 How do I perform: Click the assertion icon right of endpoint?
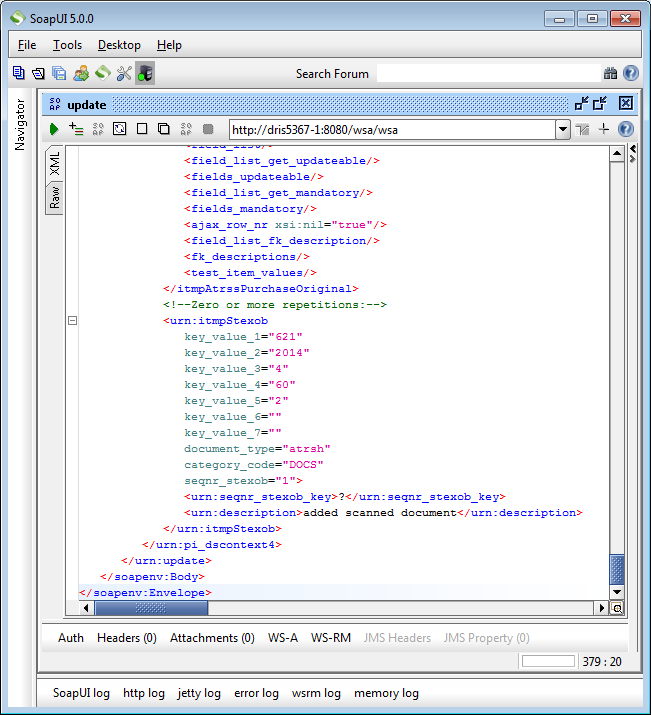(x=582, y=130)
